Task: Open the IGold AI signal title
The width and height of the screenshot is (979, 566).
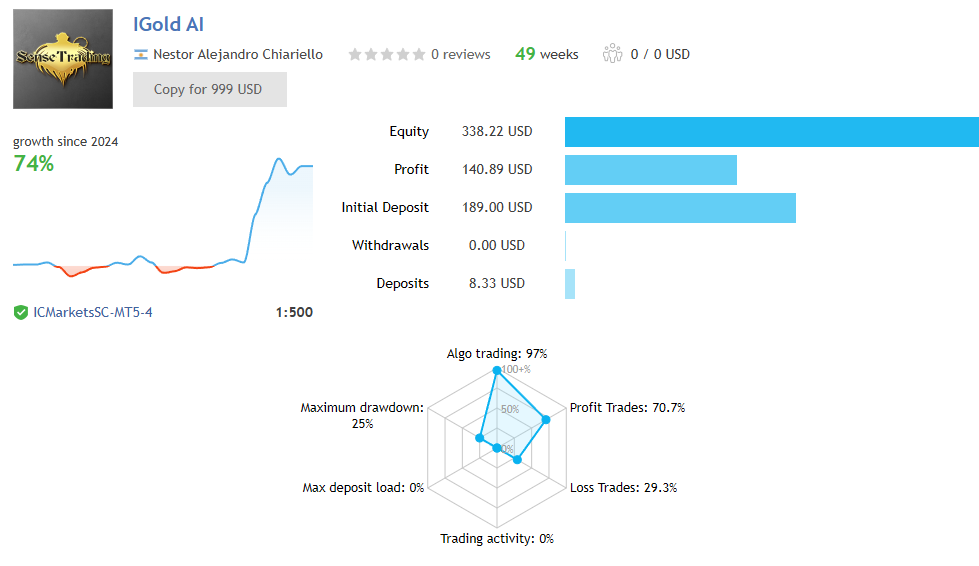Action: pos(168,24)
